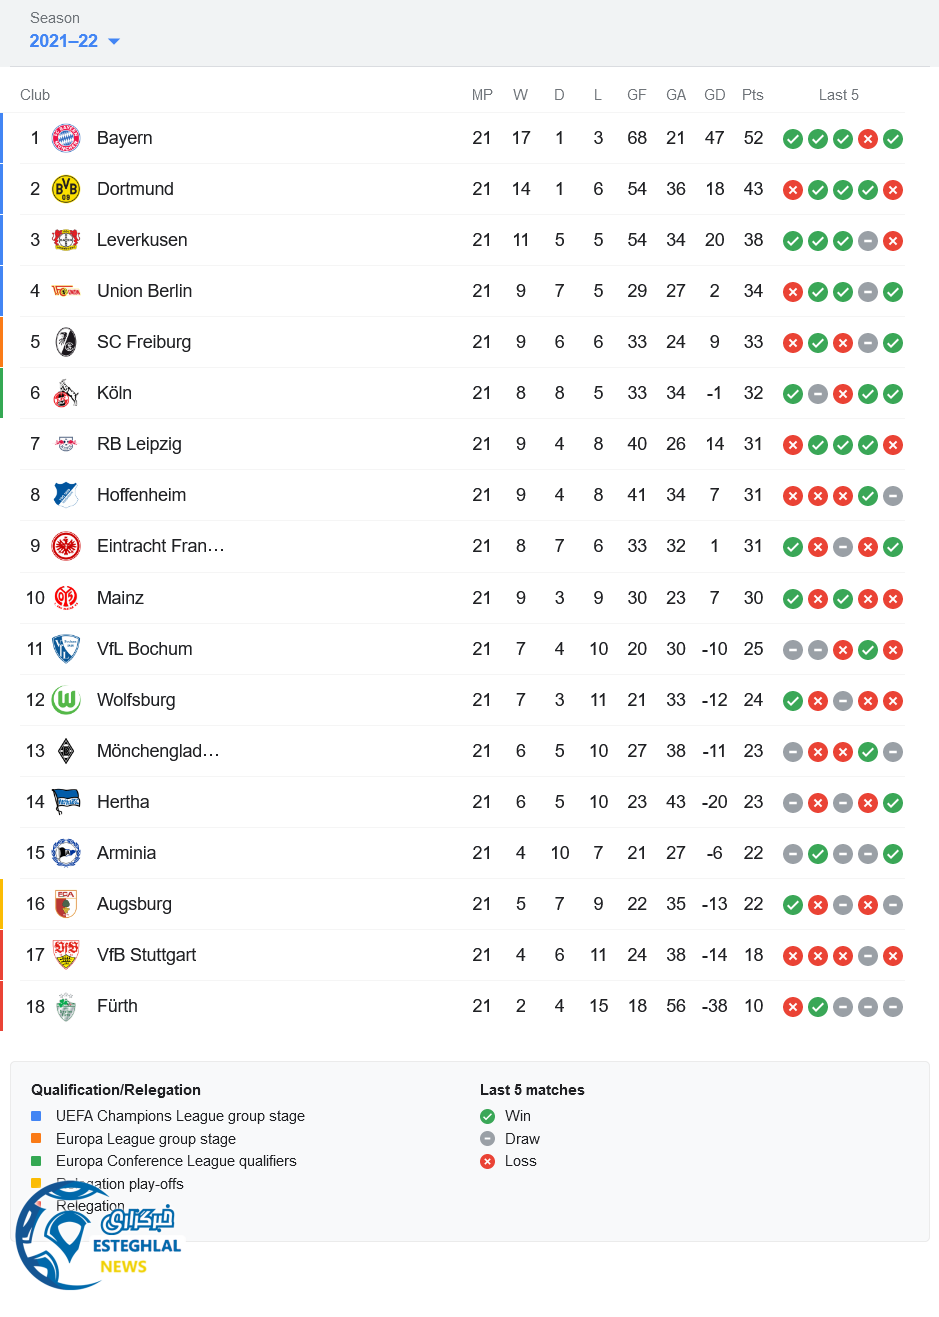Click the Pts column header

click(753, 95)
